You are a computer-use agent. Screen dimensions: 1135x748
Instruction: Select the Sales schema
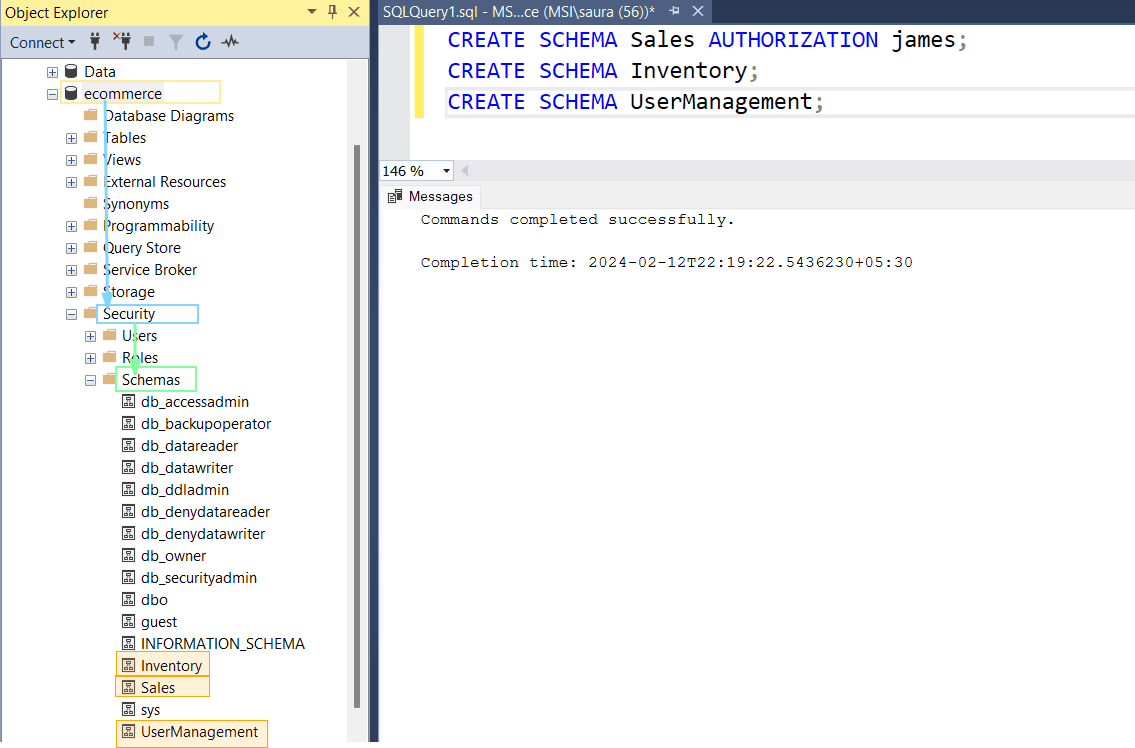click(160, 687)
